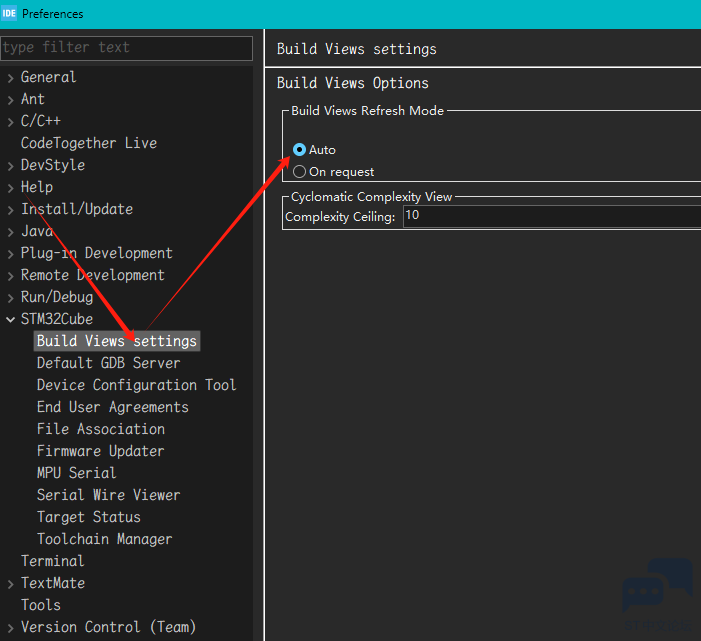The image size is (701, 641).
Task: Select Terminal preferences
Action: 53,561
